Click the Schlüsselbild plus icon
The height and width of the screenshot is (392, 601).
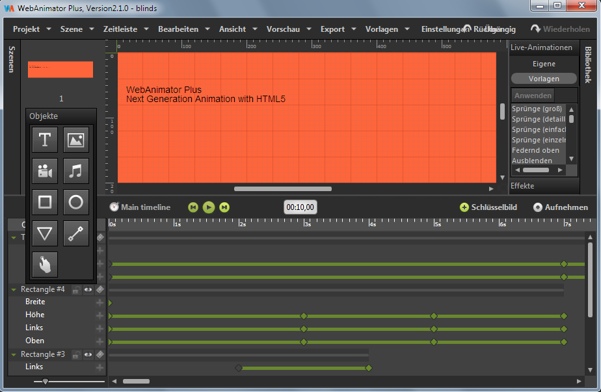click(464, 207)
